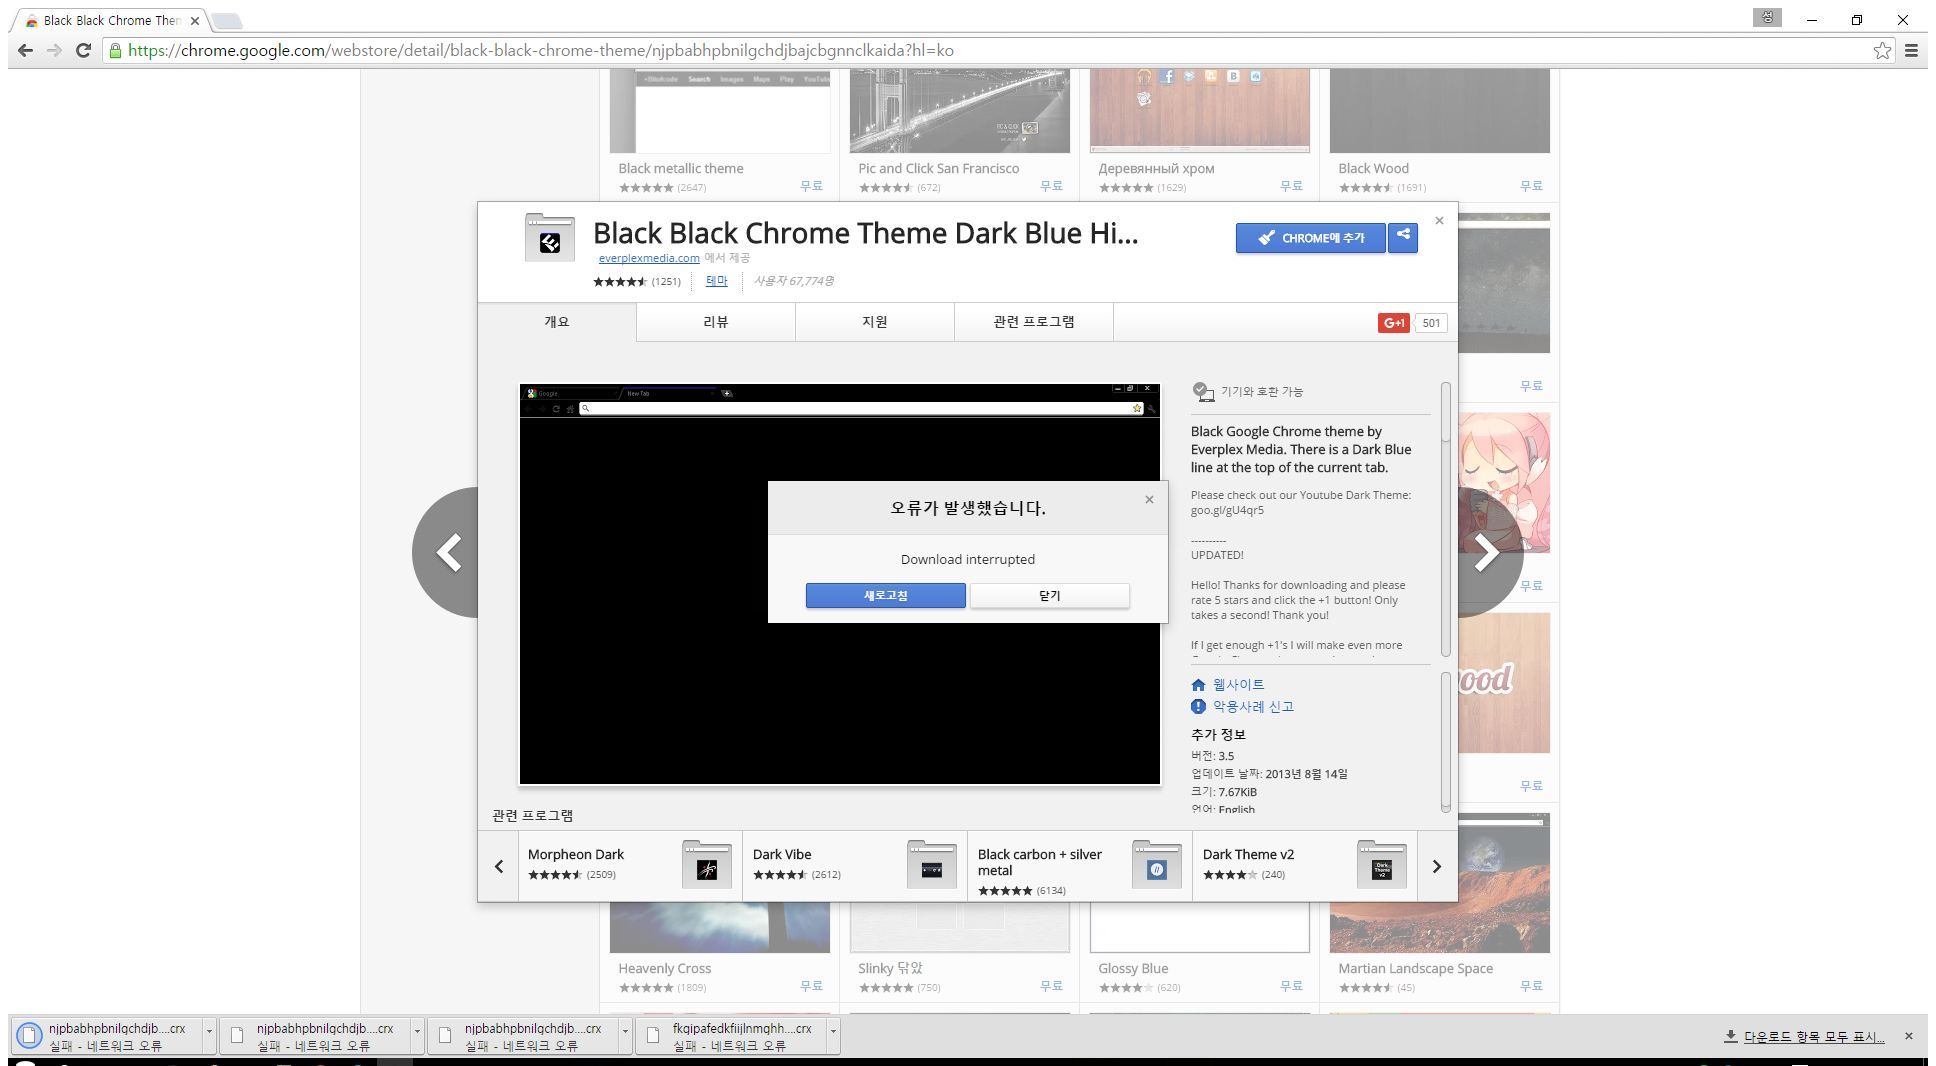Click the 새로고침 button in dialog

[885, 596]
